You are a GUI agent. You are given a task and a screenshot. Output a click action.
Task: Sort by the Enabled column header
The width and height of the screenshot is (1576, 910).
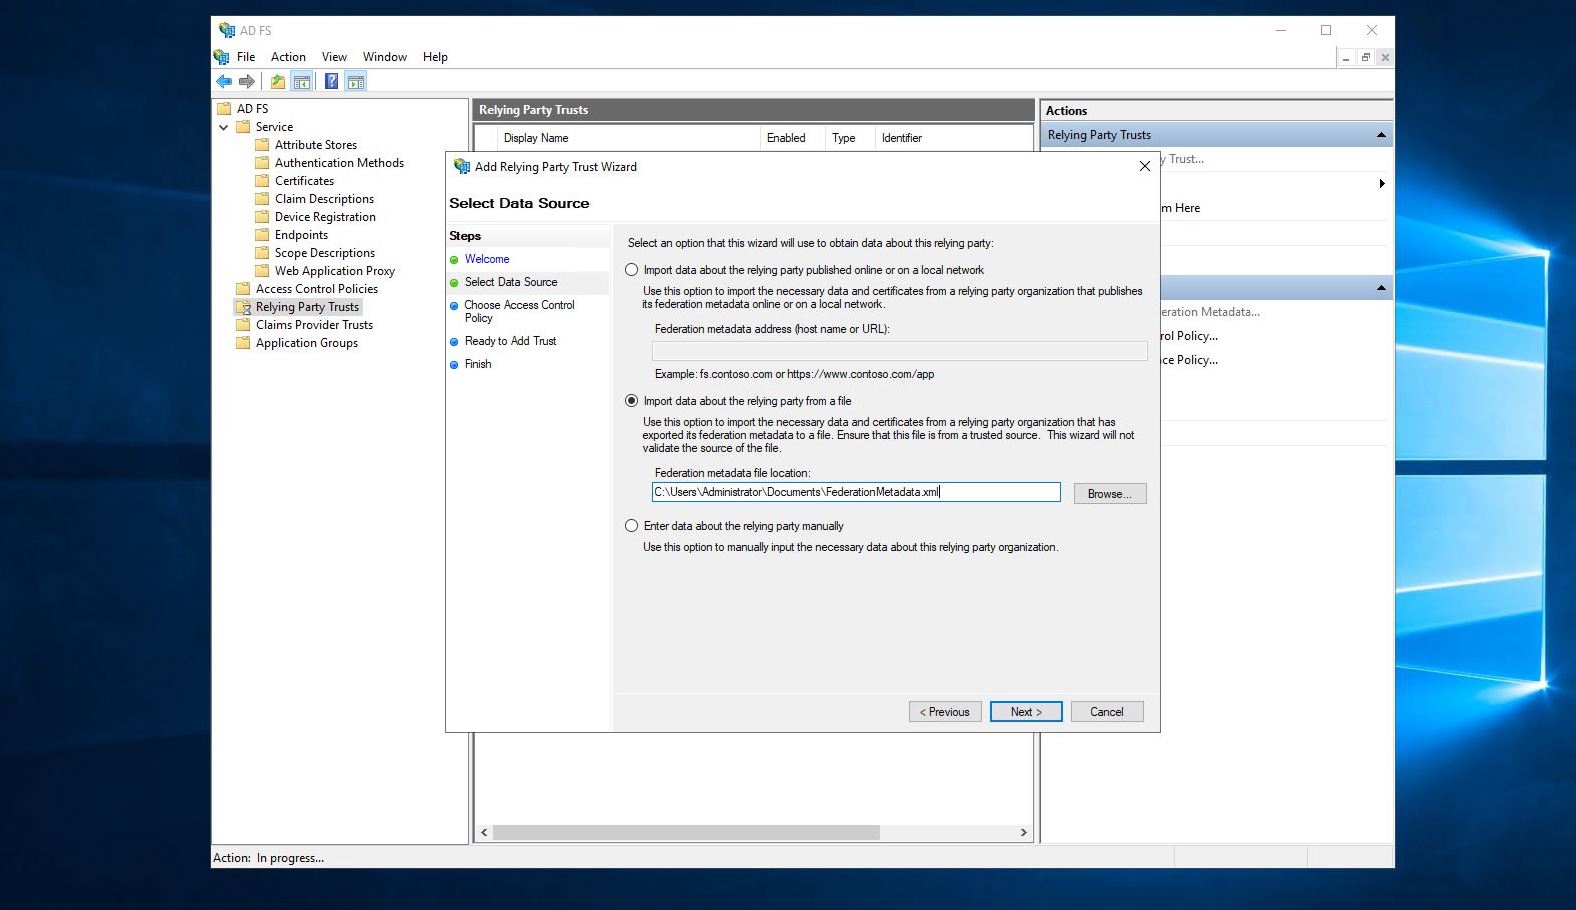pyautogui.click(x=792, y=138)
